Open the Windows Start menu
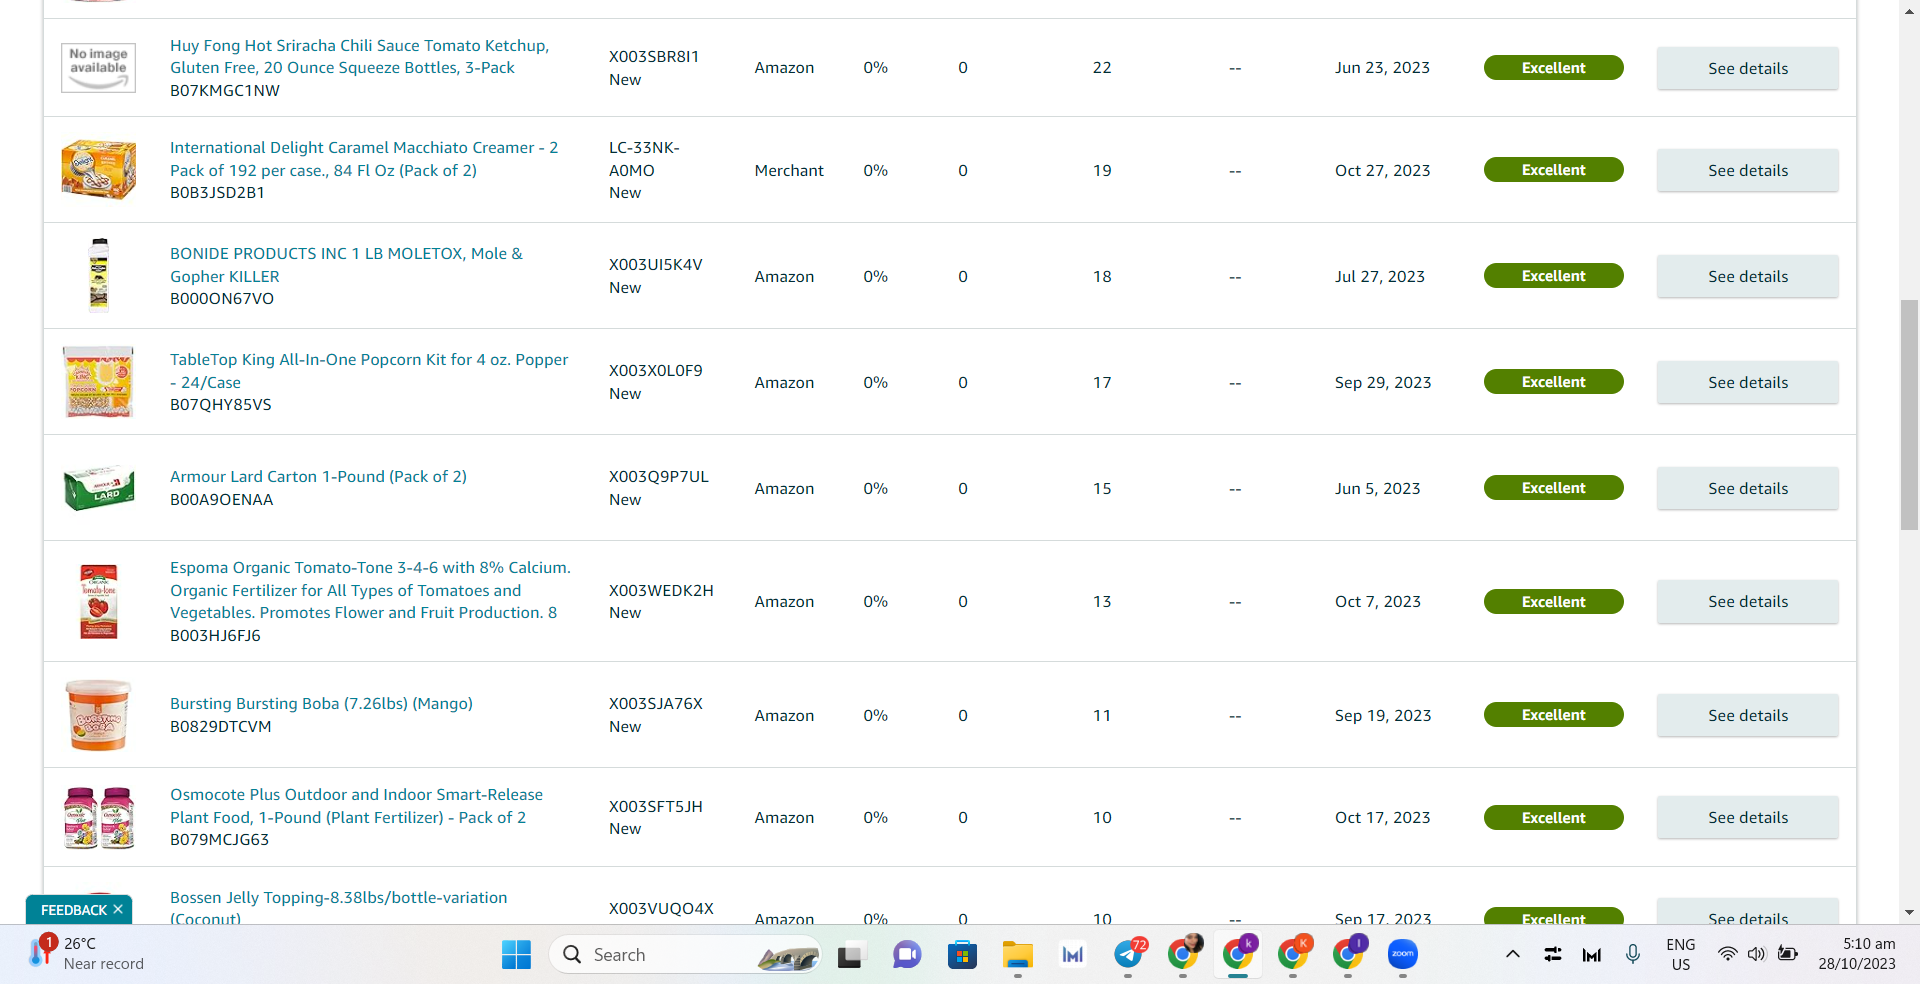 [516, 955]
